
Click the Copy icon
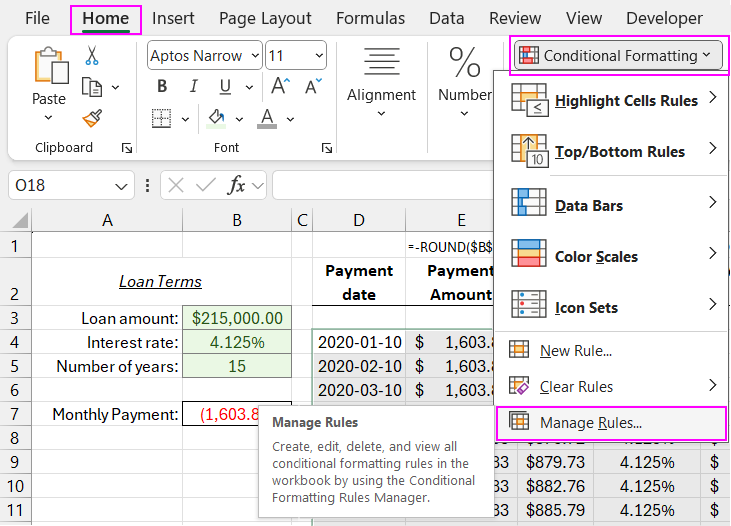[92, 87]
